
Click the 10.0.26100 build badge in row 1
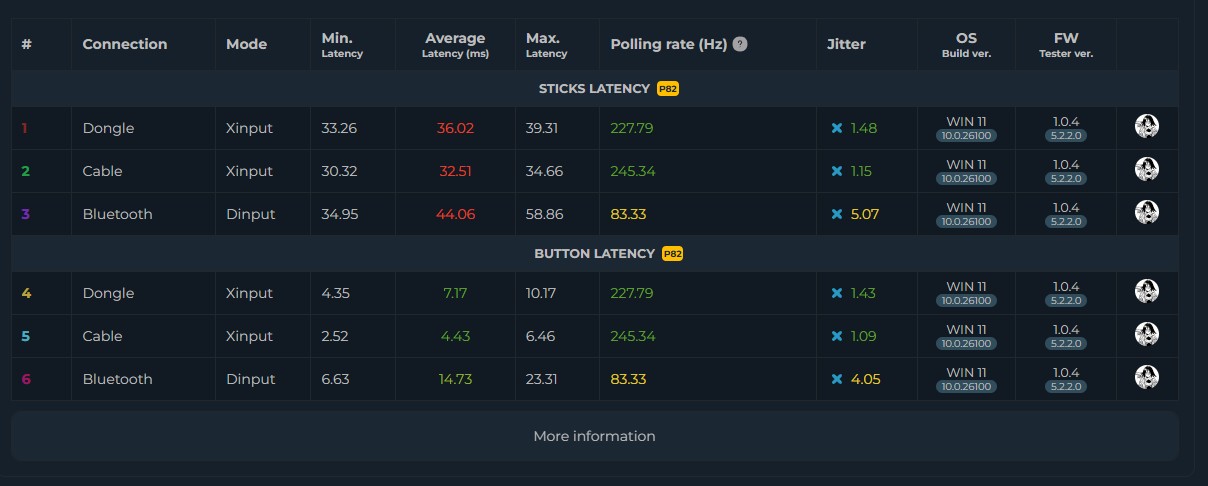(966, 137)
